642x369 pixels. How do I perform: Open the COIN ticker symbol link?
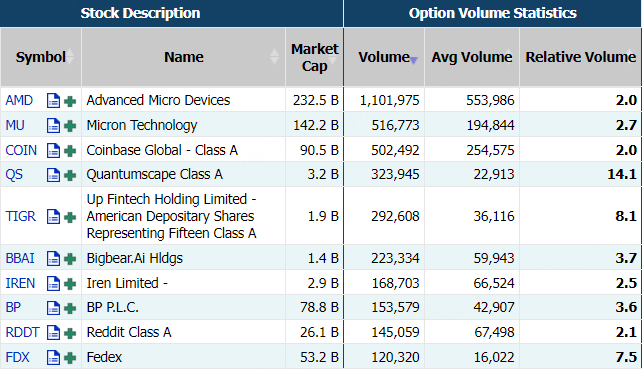click(x=21, y=150)
